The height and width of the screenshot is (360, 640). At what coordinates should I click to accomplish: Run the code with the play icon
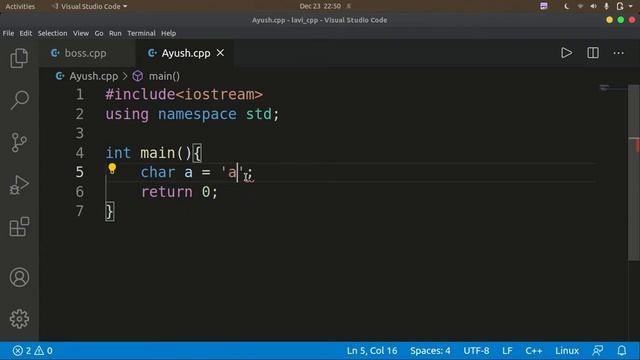566,53
